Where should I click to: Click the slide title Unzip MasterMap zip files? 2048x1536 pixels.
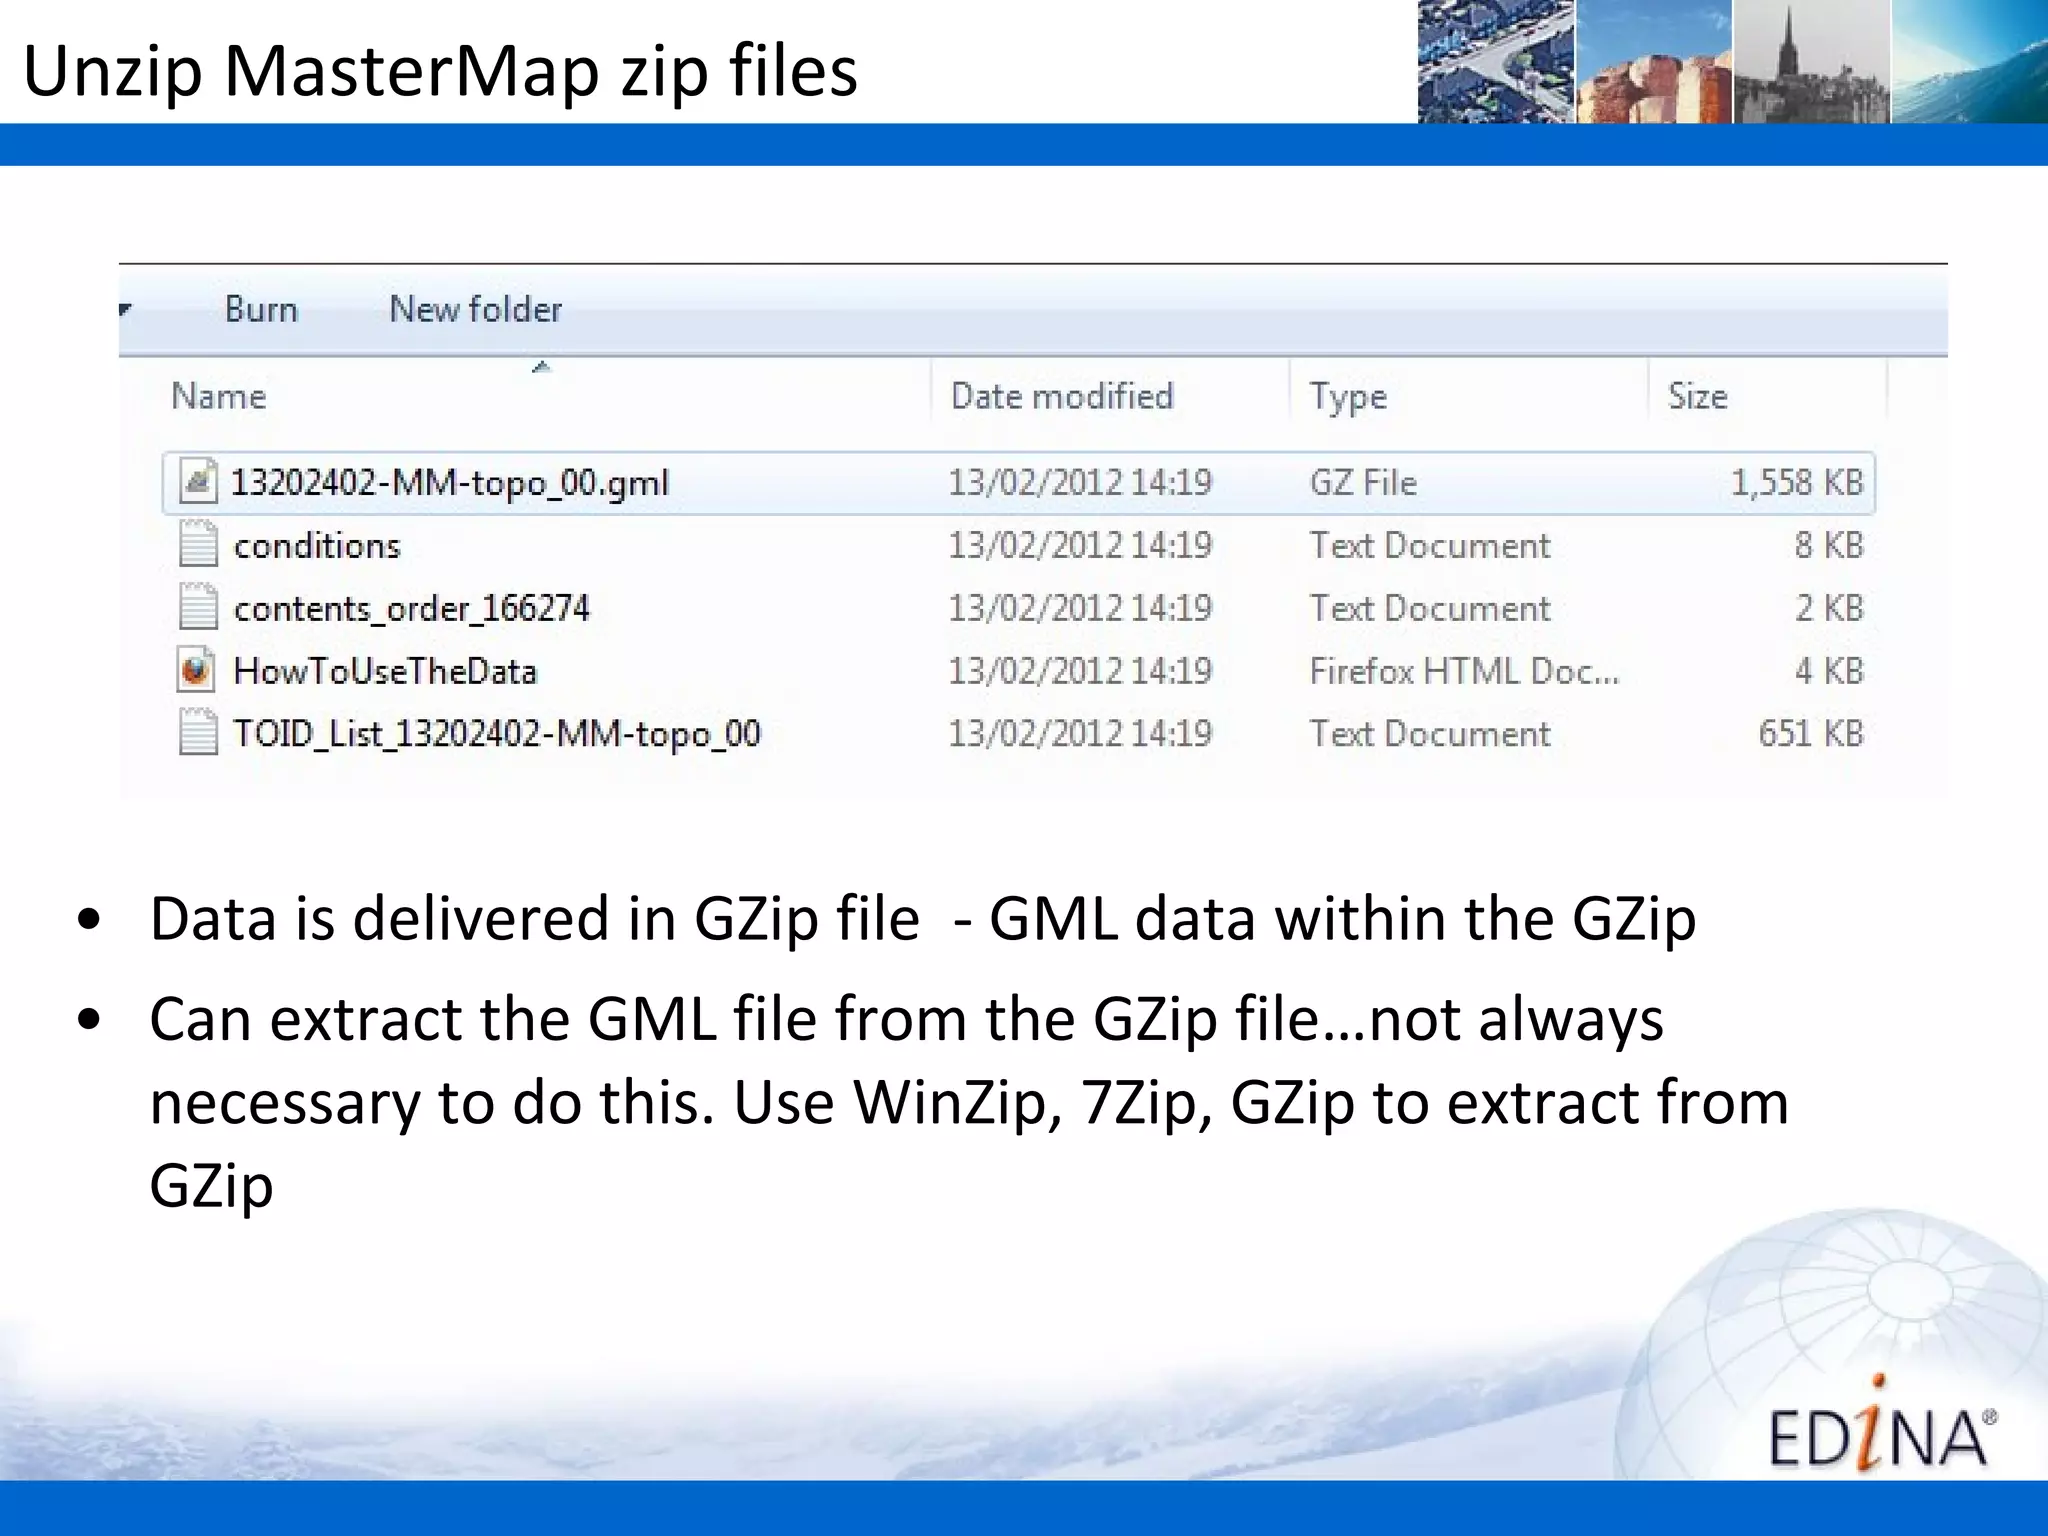440,71
